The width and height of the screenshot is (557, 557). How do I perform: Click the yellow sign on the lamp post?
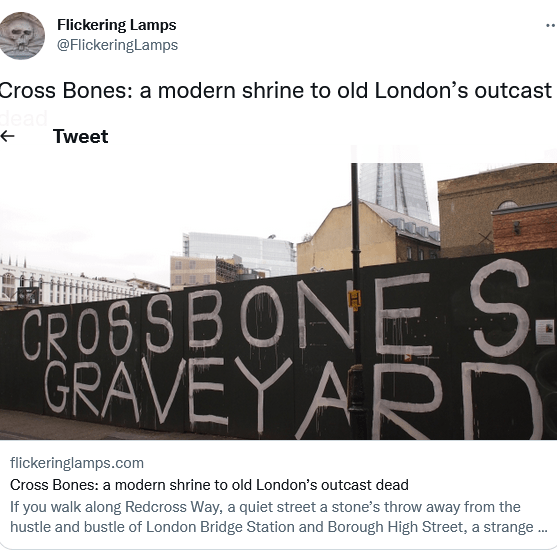pyautogui.click(x=354, y=299)
